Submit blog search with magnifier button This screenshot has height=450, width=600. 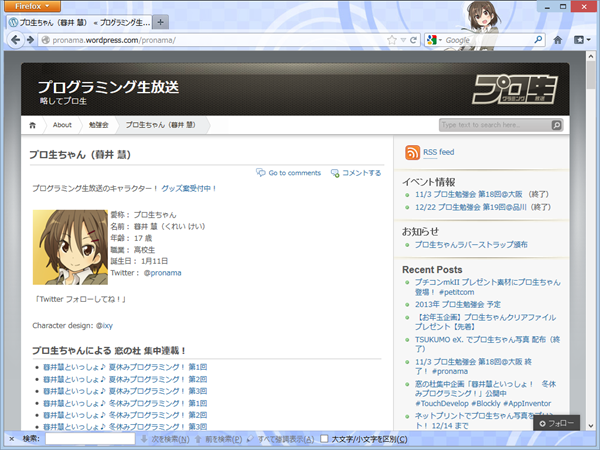click(x=557, y=125)
